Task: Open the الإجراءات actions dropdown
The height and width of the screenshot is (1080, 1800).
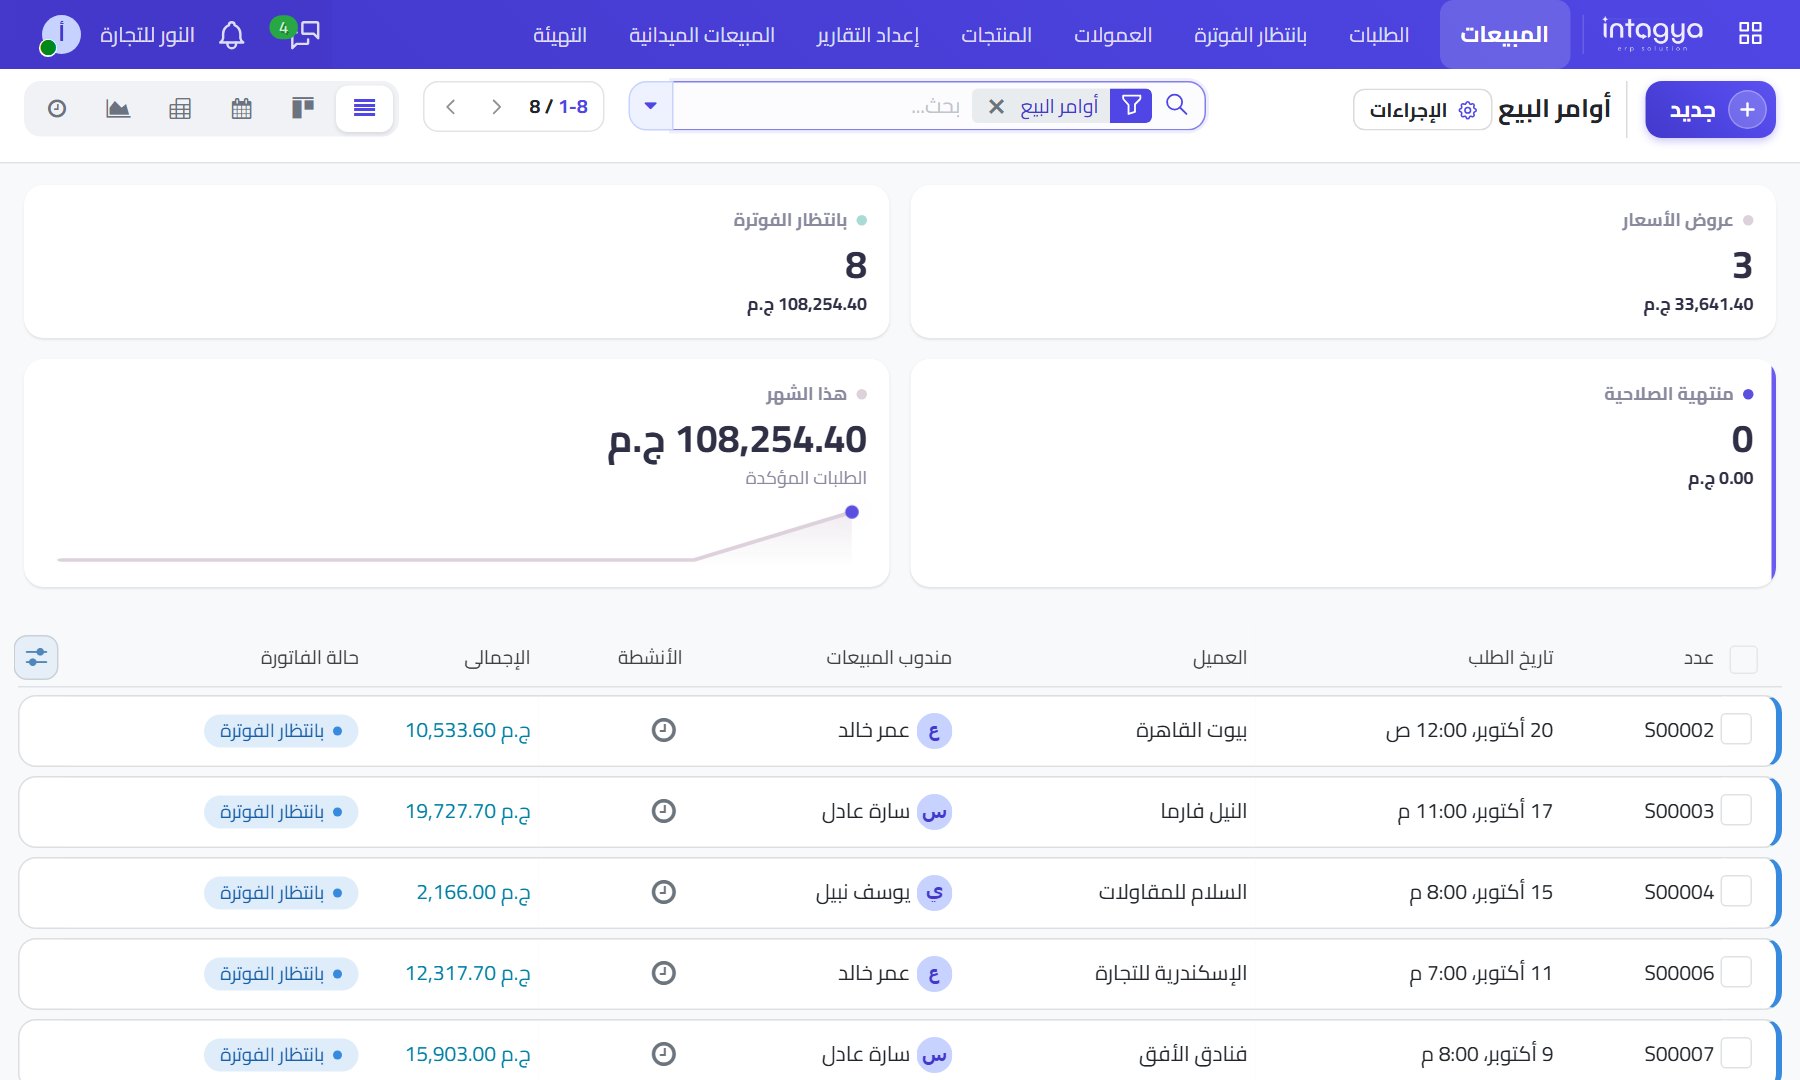Action: tap(1422, 110)
